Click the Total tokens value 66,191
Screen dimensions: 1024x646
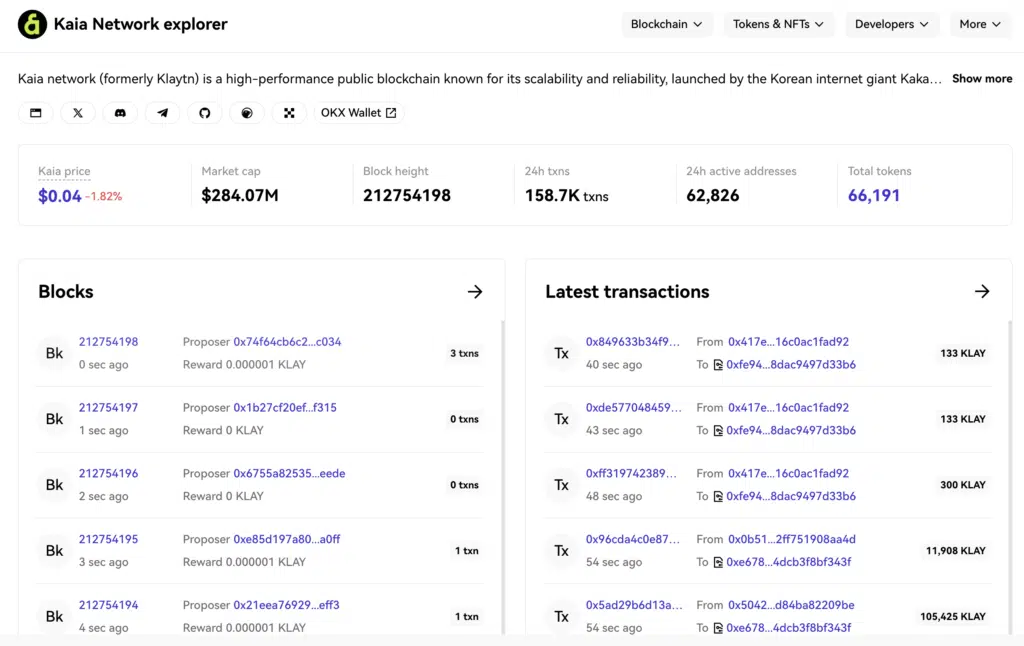pos(874,196)
